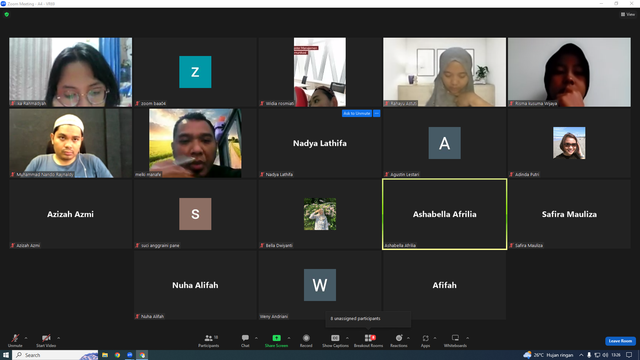Image resolution: width=640 pixels, height=360 pixels.
Task: Click the green encryption shield icon
Action: (x=7, y=14)
